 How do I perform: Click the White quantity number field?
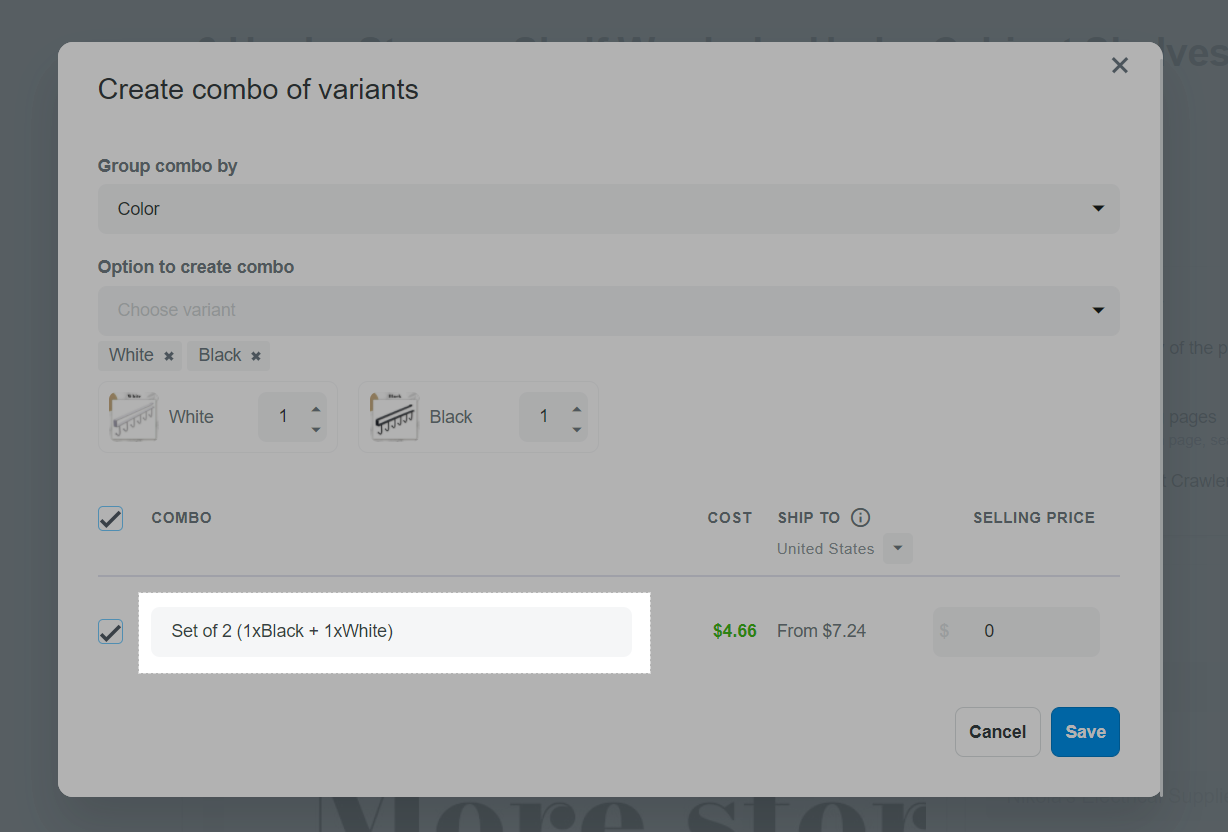(x=283, y=417)
